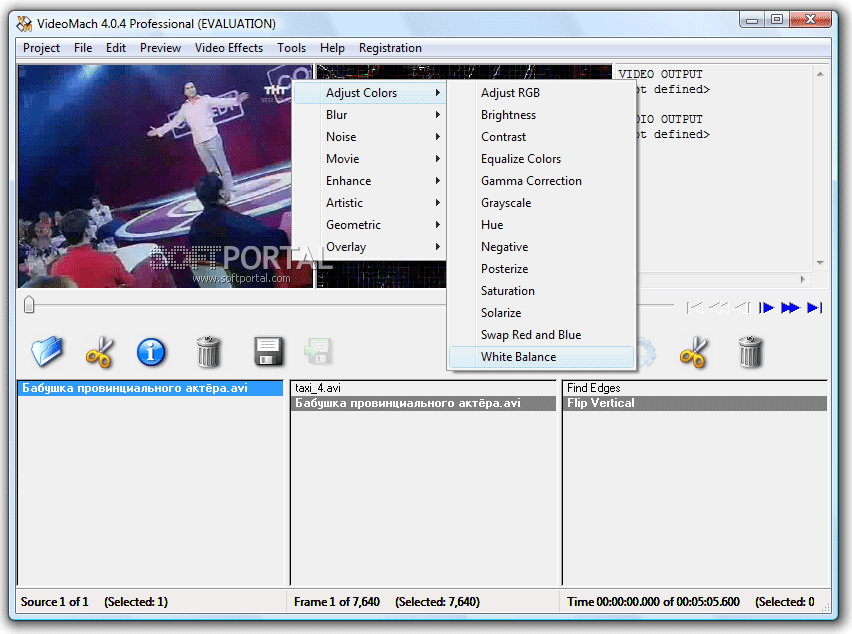This screenshot has width=852, height=634.
Task: Select White Balance effect
Action: (541, 357)
